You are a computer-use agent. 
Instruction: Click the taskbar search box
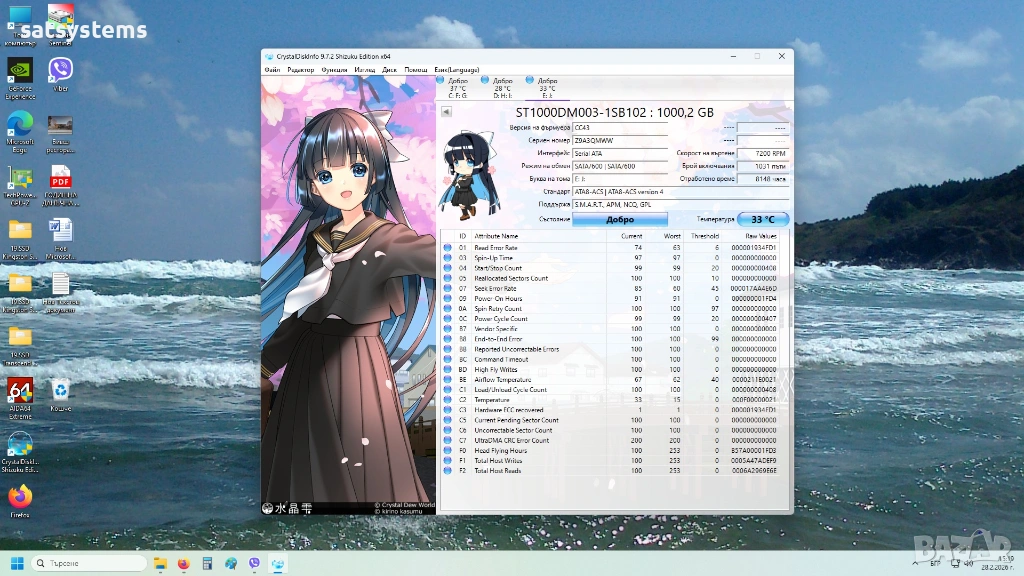click(x=88, y=563)
